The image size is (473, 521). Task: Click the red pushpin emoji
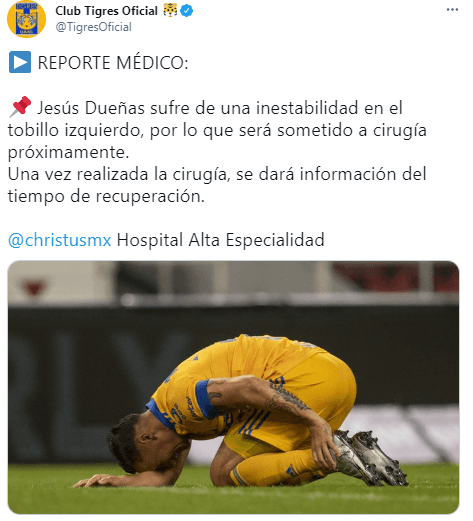[x=20, y=107]
